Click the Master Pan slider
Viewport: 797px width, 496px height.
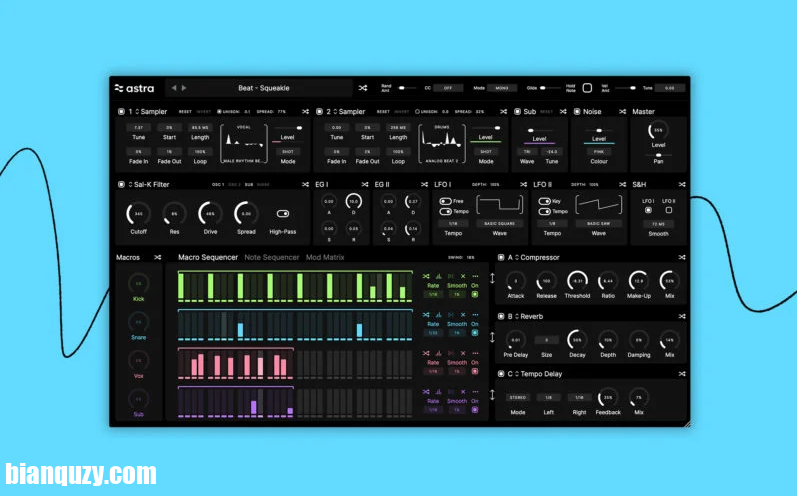coord(658,155)
